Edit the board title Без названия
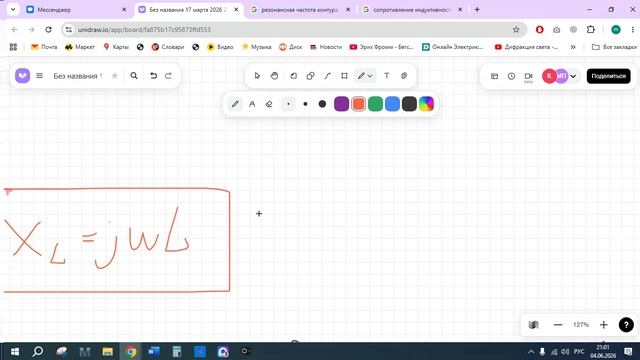The height and width of the screenshot is (360, 640). (78, 76)
